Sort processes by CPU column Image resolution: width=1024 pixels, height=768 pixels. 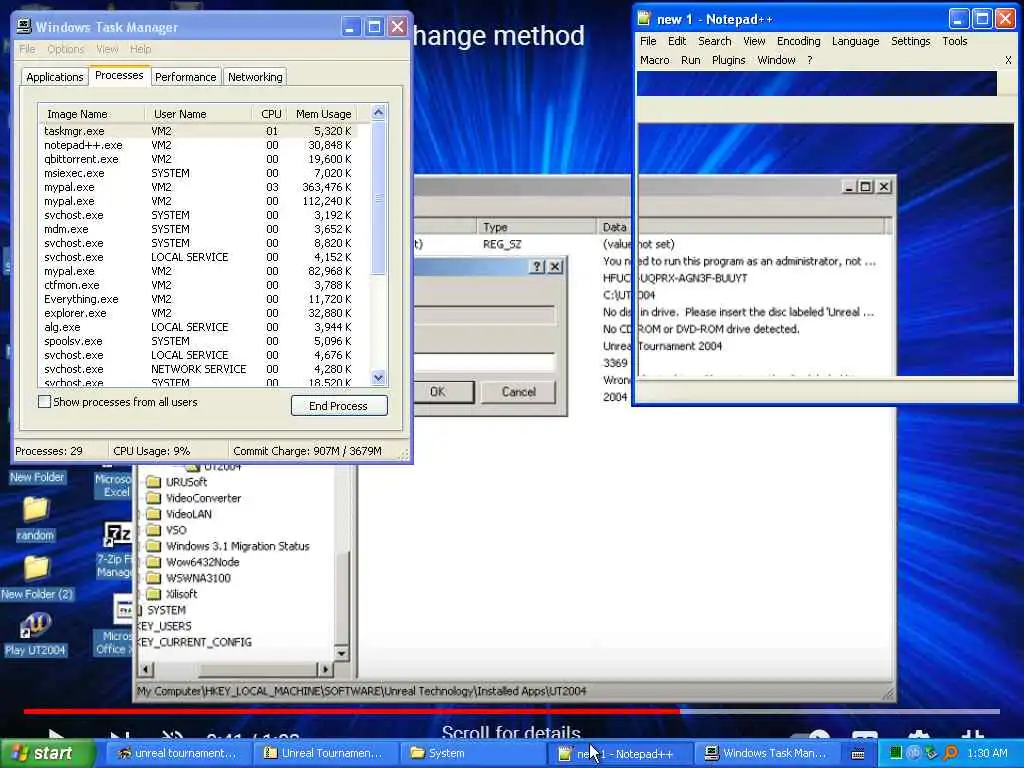pyautogui.click(x=270, y=114)
